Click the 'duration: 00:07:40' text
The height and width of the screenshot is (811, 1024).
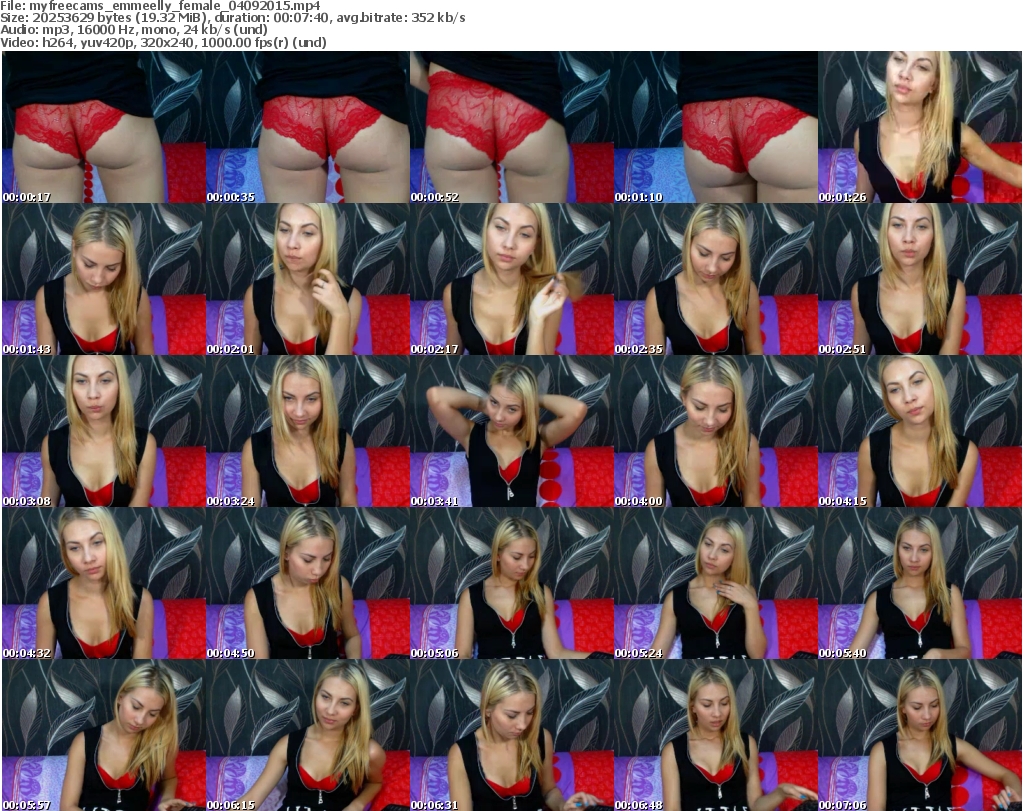(x=272, y=18)
